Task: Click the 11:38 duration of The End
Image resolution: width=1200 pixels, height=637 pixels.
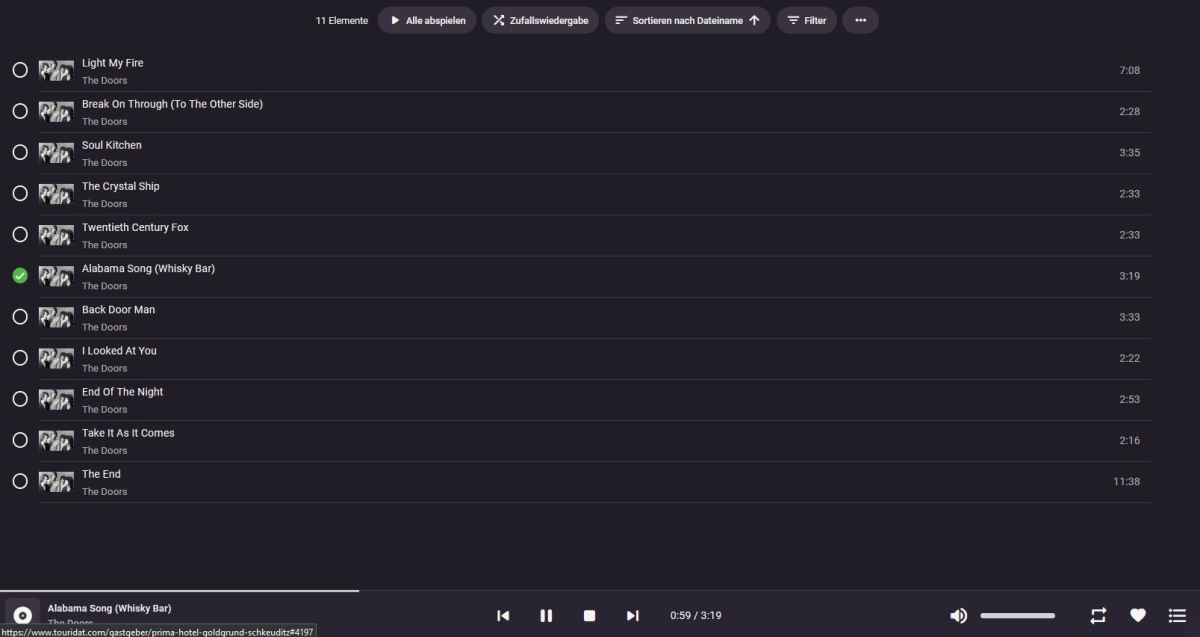Action: coord(1126,481)
